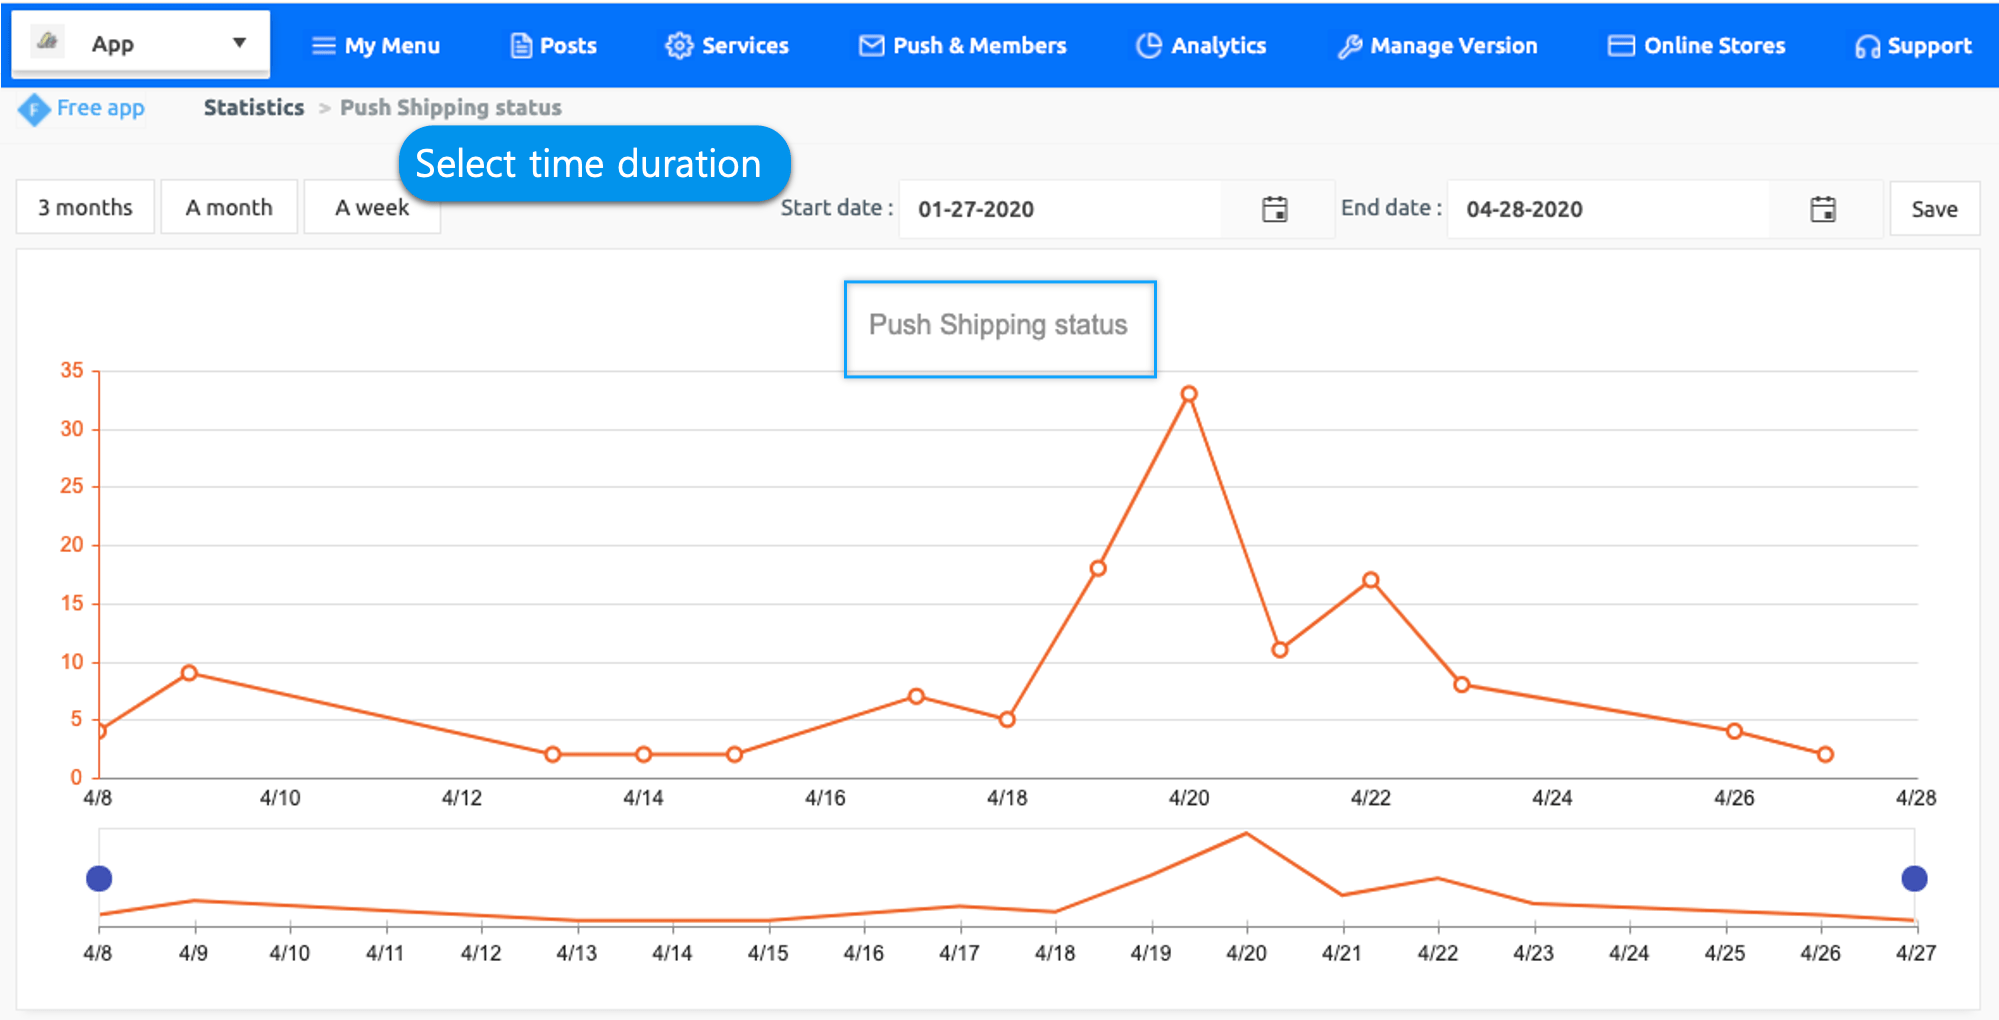This screenshot has width=1999, height=1020.
Task: Click the Services gear icon
Action: tap(679, 46)
